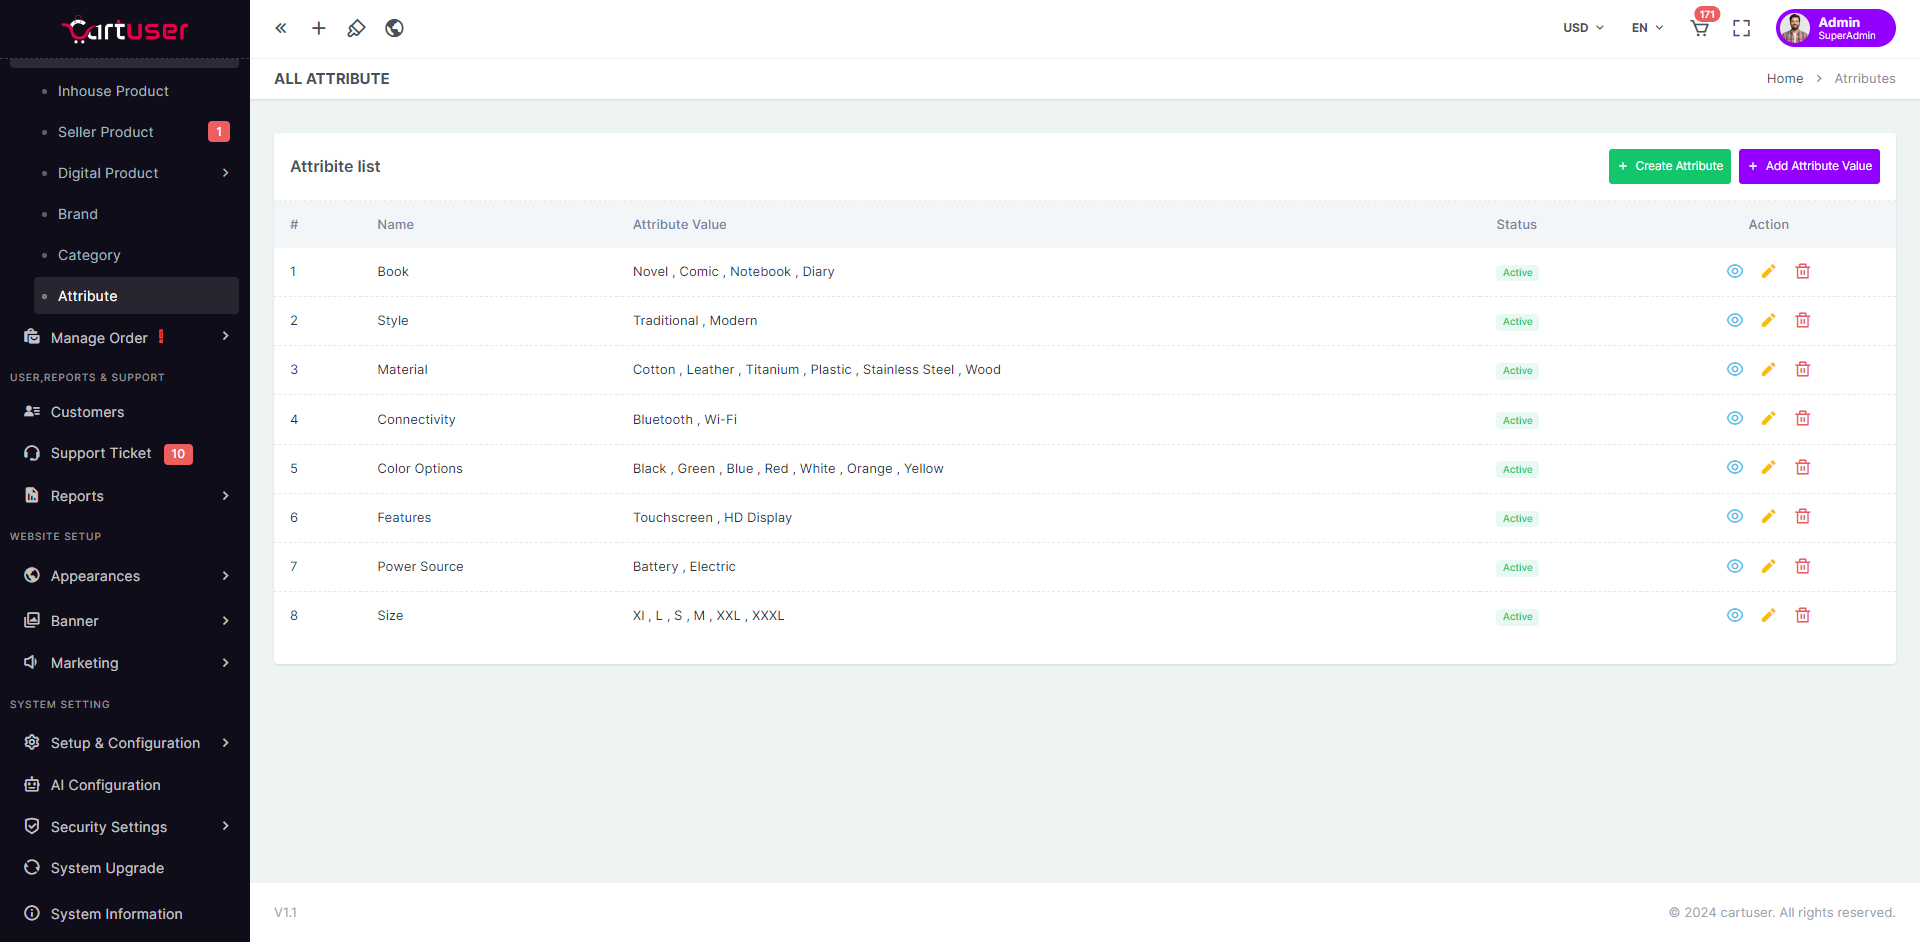Screen dimensions: 1920x942
Task: Open the Category sidebar item
Action: [89, 255]
